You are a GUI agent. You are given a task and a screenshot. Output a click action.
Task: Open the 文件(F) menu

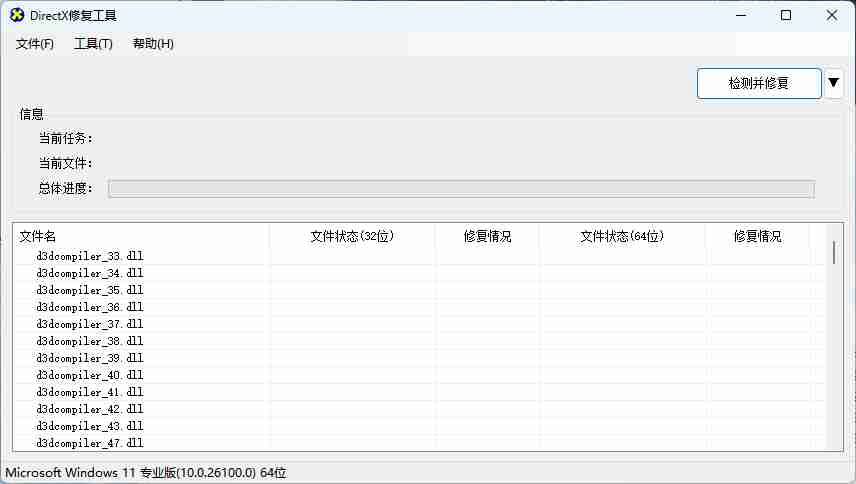point(35,44)
